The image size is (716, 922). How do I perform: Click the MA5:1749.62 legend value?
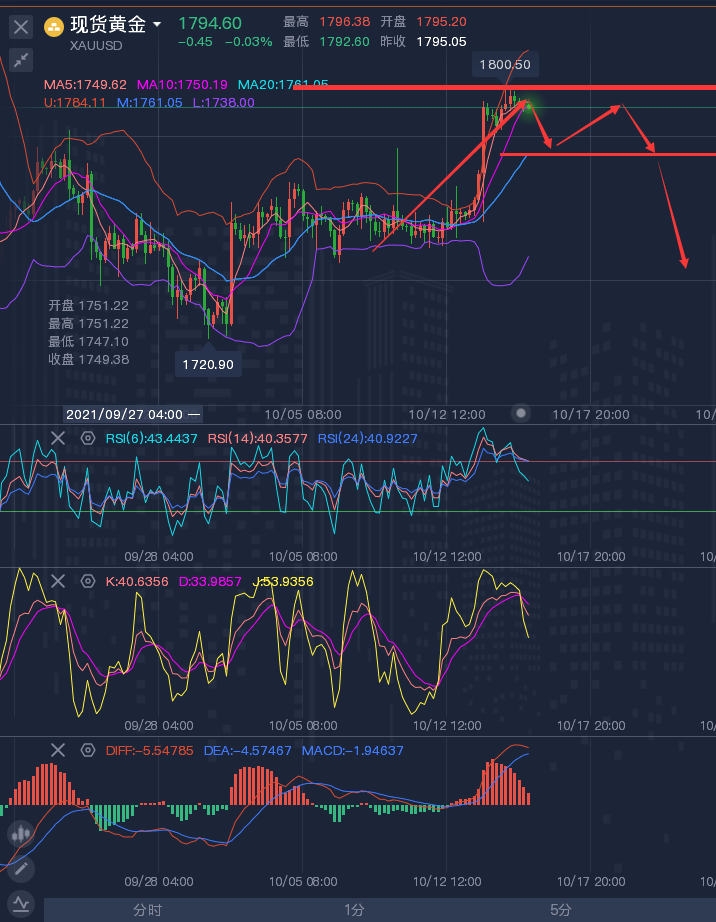tap(85, 85)
